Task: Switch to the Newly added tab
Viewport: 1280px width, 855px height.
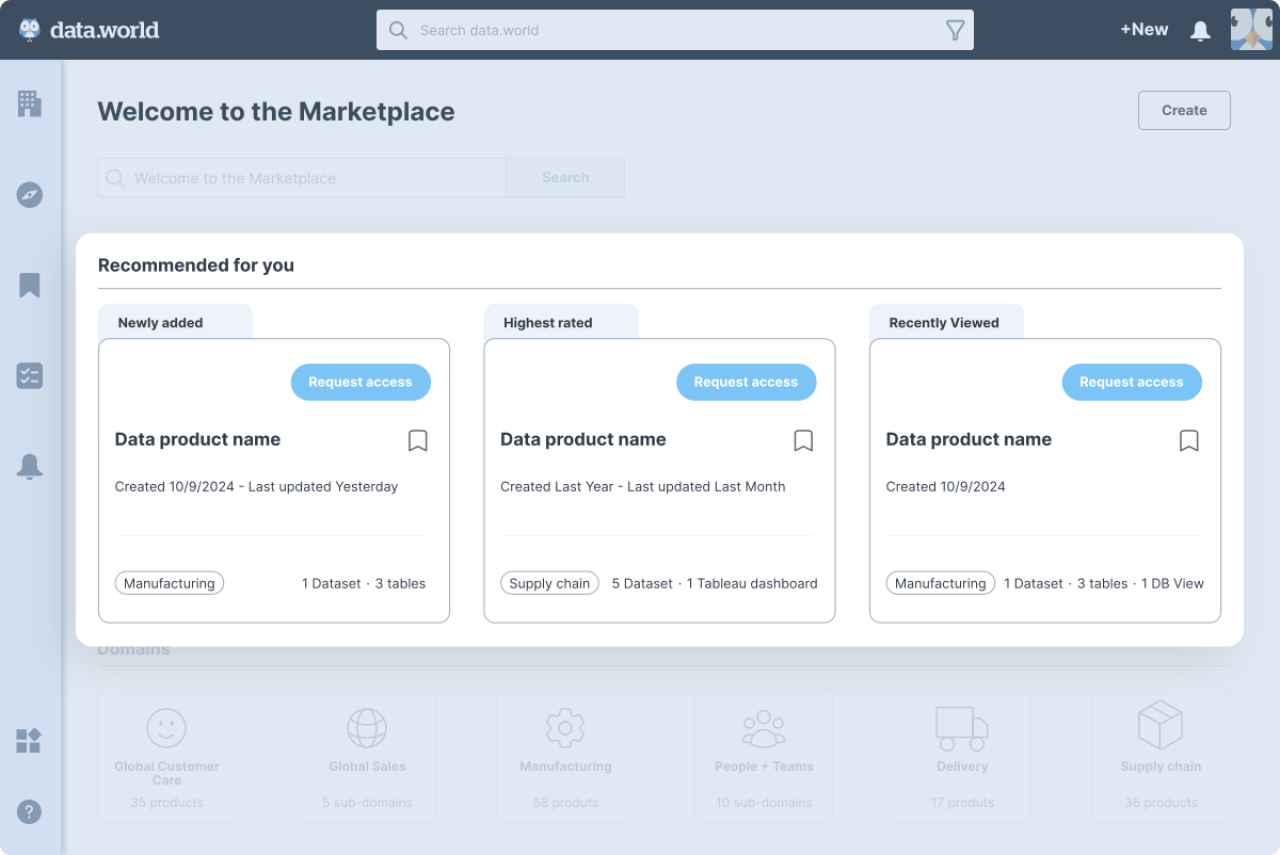Action: 175,322
